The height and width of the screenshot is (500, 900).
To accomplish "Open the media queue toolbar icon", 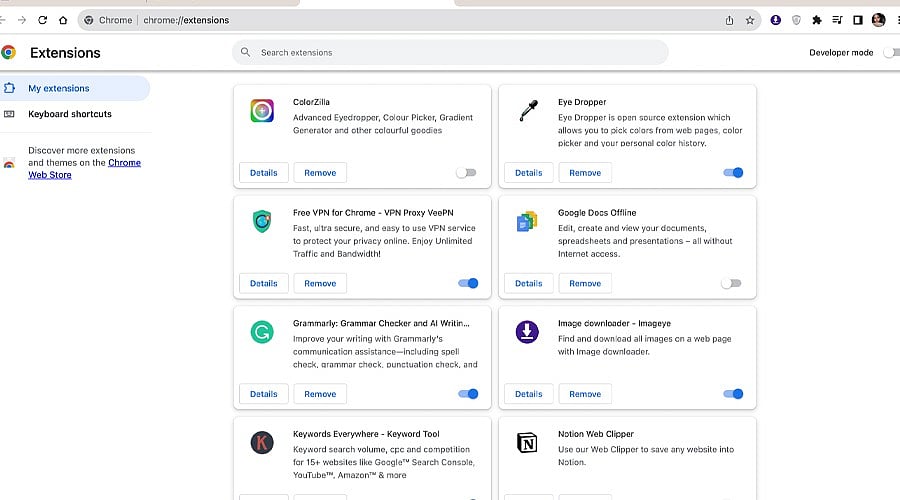I will click(x=837, y=20).
